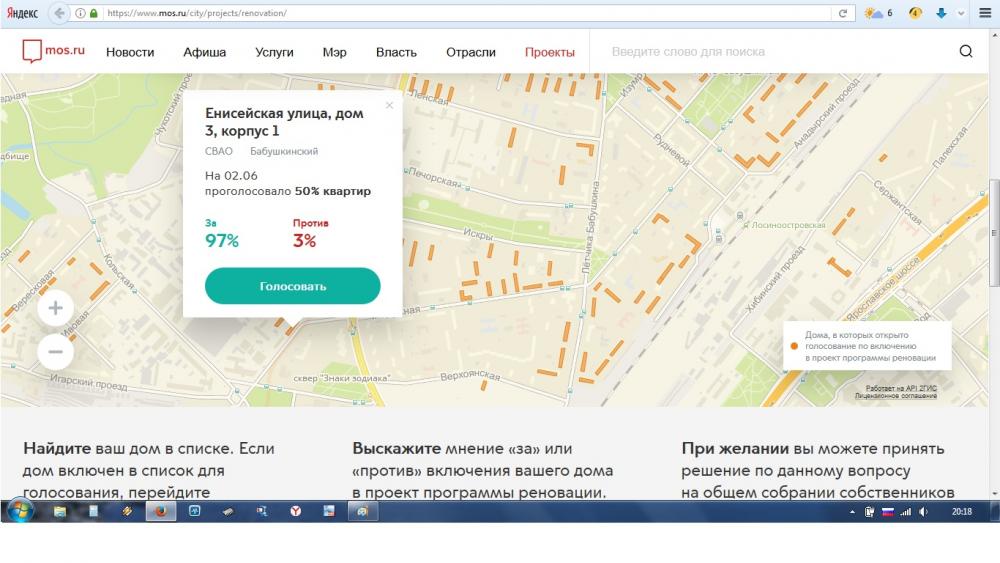Reload the page using refresh icon
This screenshot has height=563, width=1000.
point(843,13)
